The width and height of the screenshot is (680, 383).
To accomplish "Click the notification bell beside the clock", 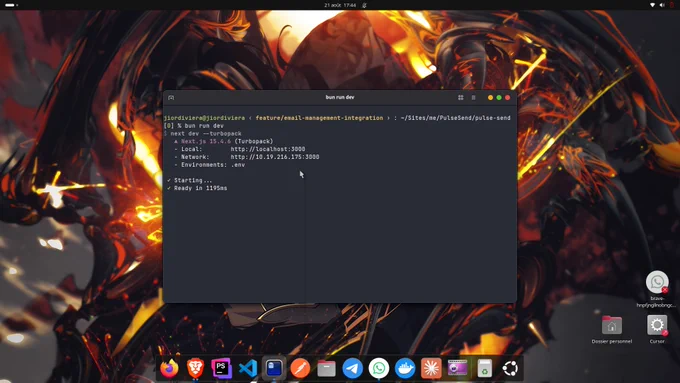I will (x=364, y=5).
